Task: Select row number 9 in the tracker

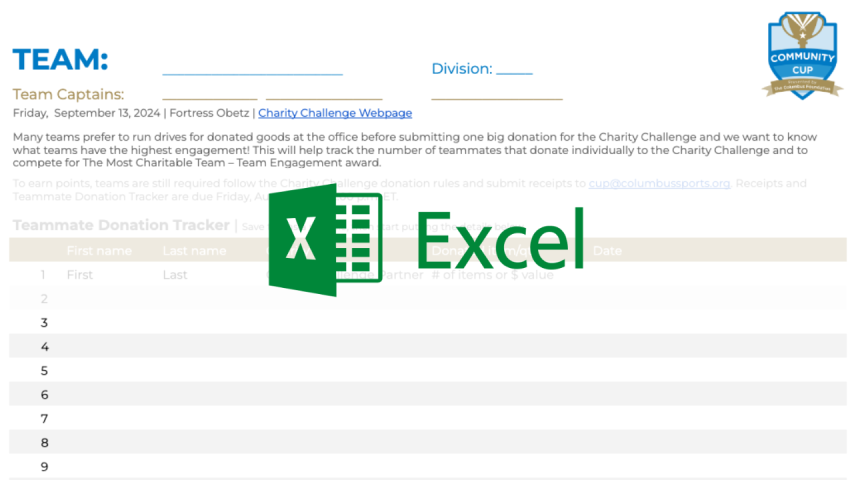Action: pyautogui.click(x=45, y=466)
